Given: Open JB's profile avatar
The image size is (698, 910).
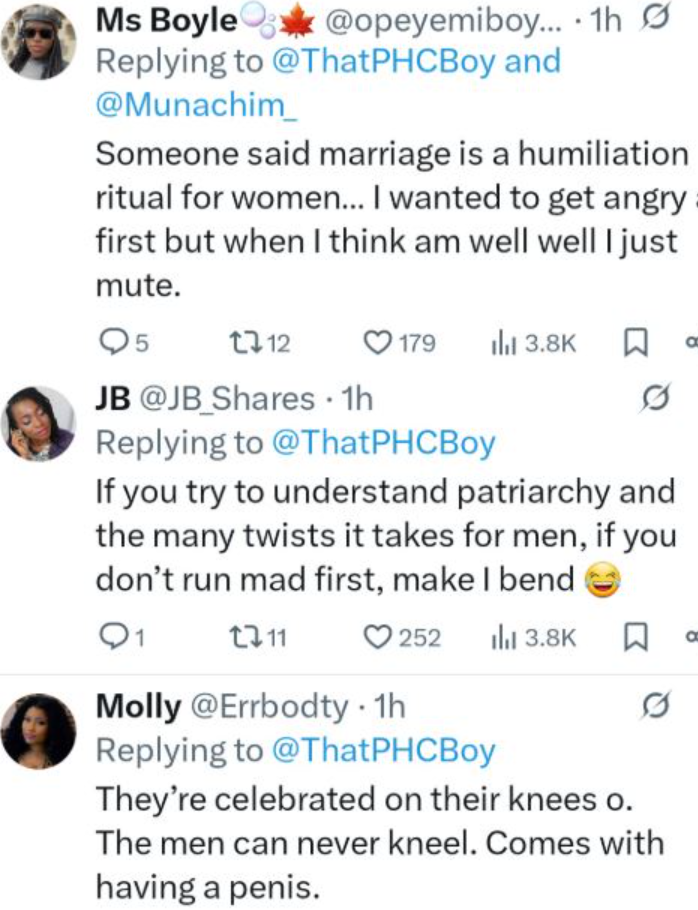Looking at the screenshot, I should [x=40, y=423].
